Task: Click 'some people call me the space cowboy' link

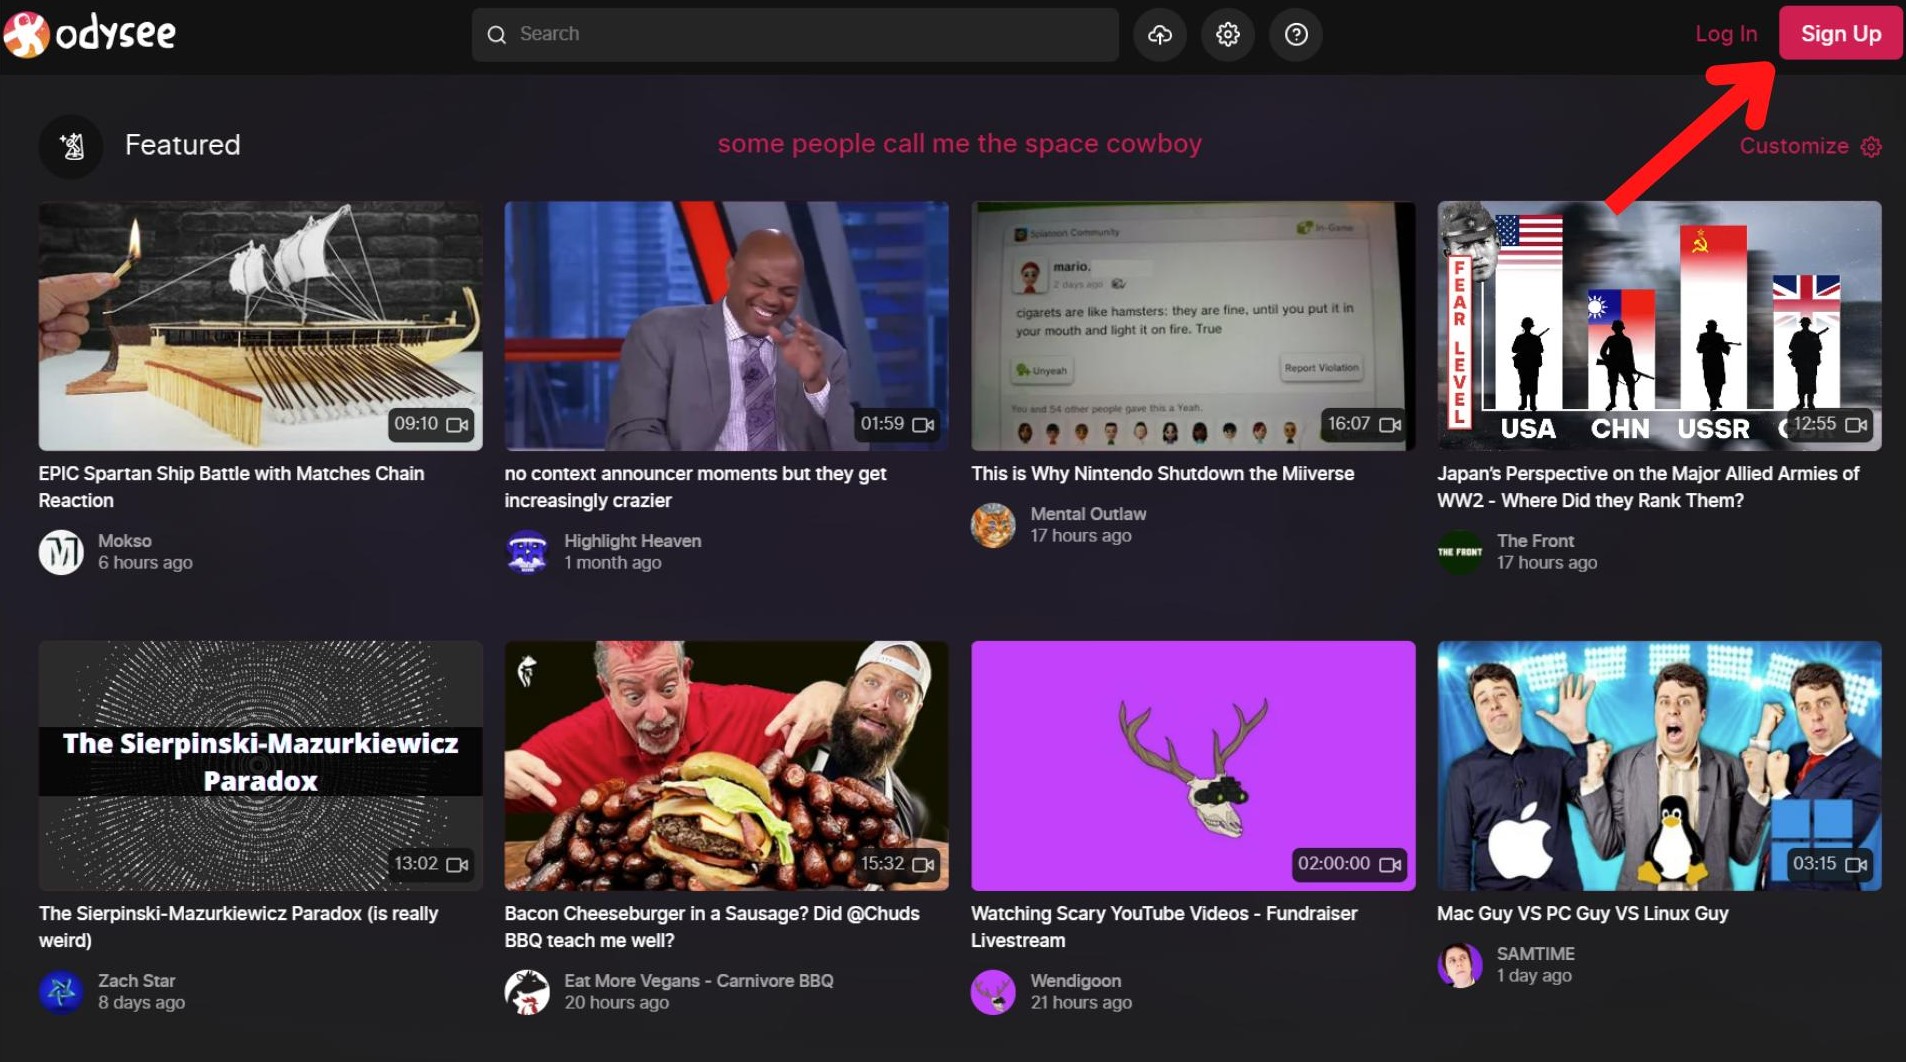Action: point(959,144)
